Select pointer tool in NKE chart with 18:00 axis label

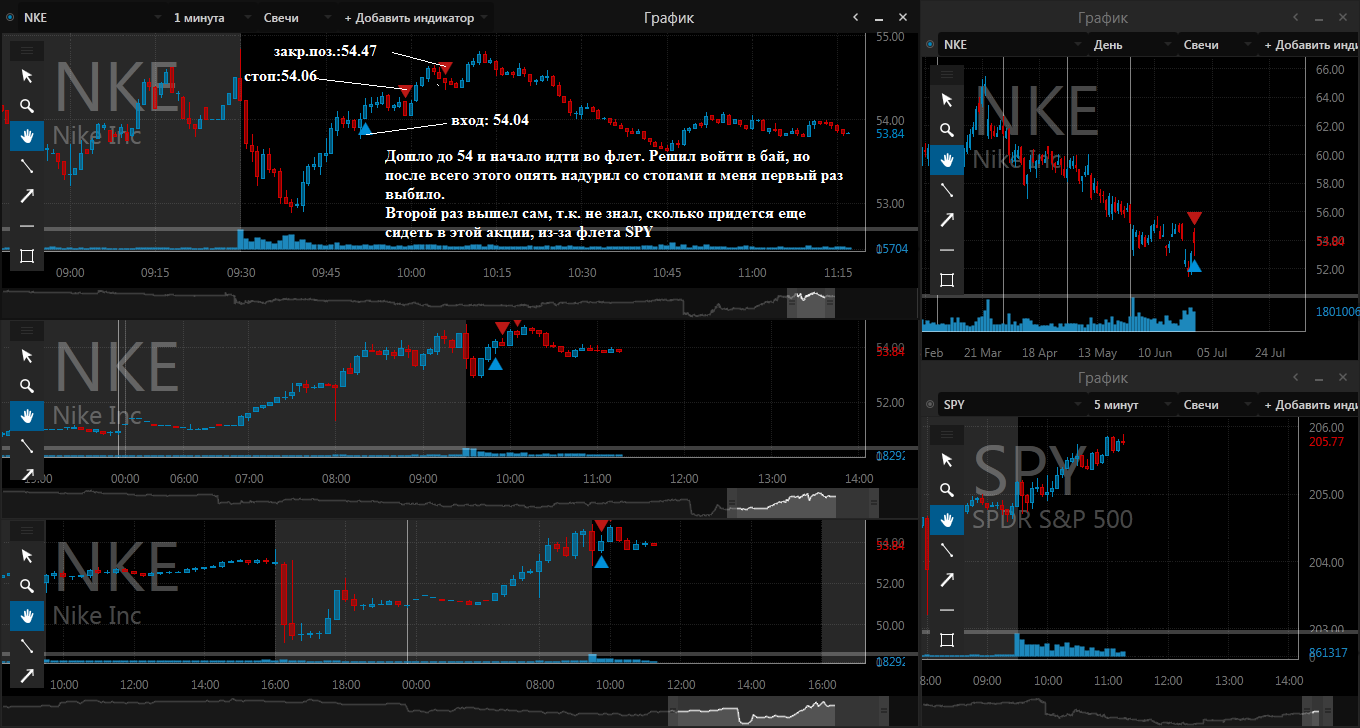pyautogui.click(x=27, y=556)
